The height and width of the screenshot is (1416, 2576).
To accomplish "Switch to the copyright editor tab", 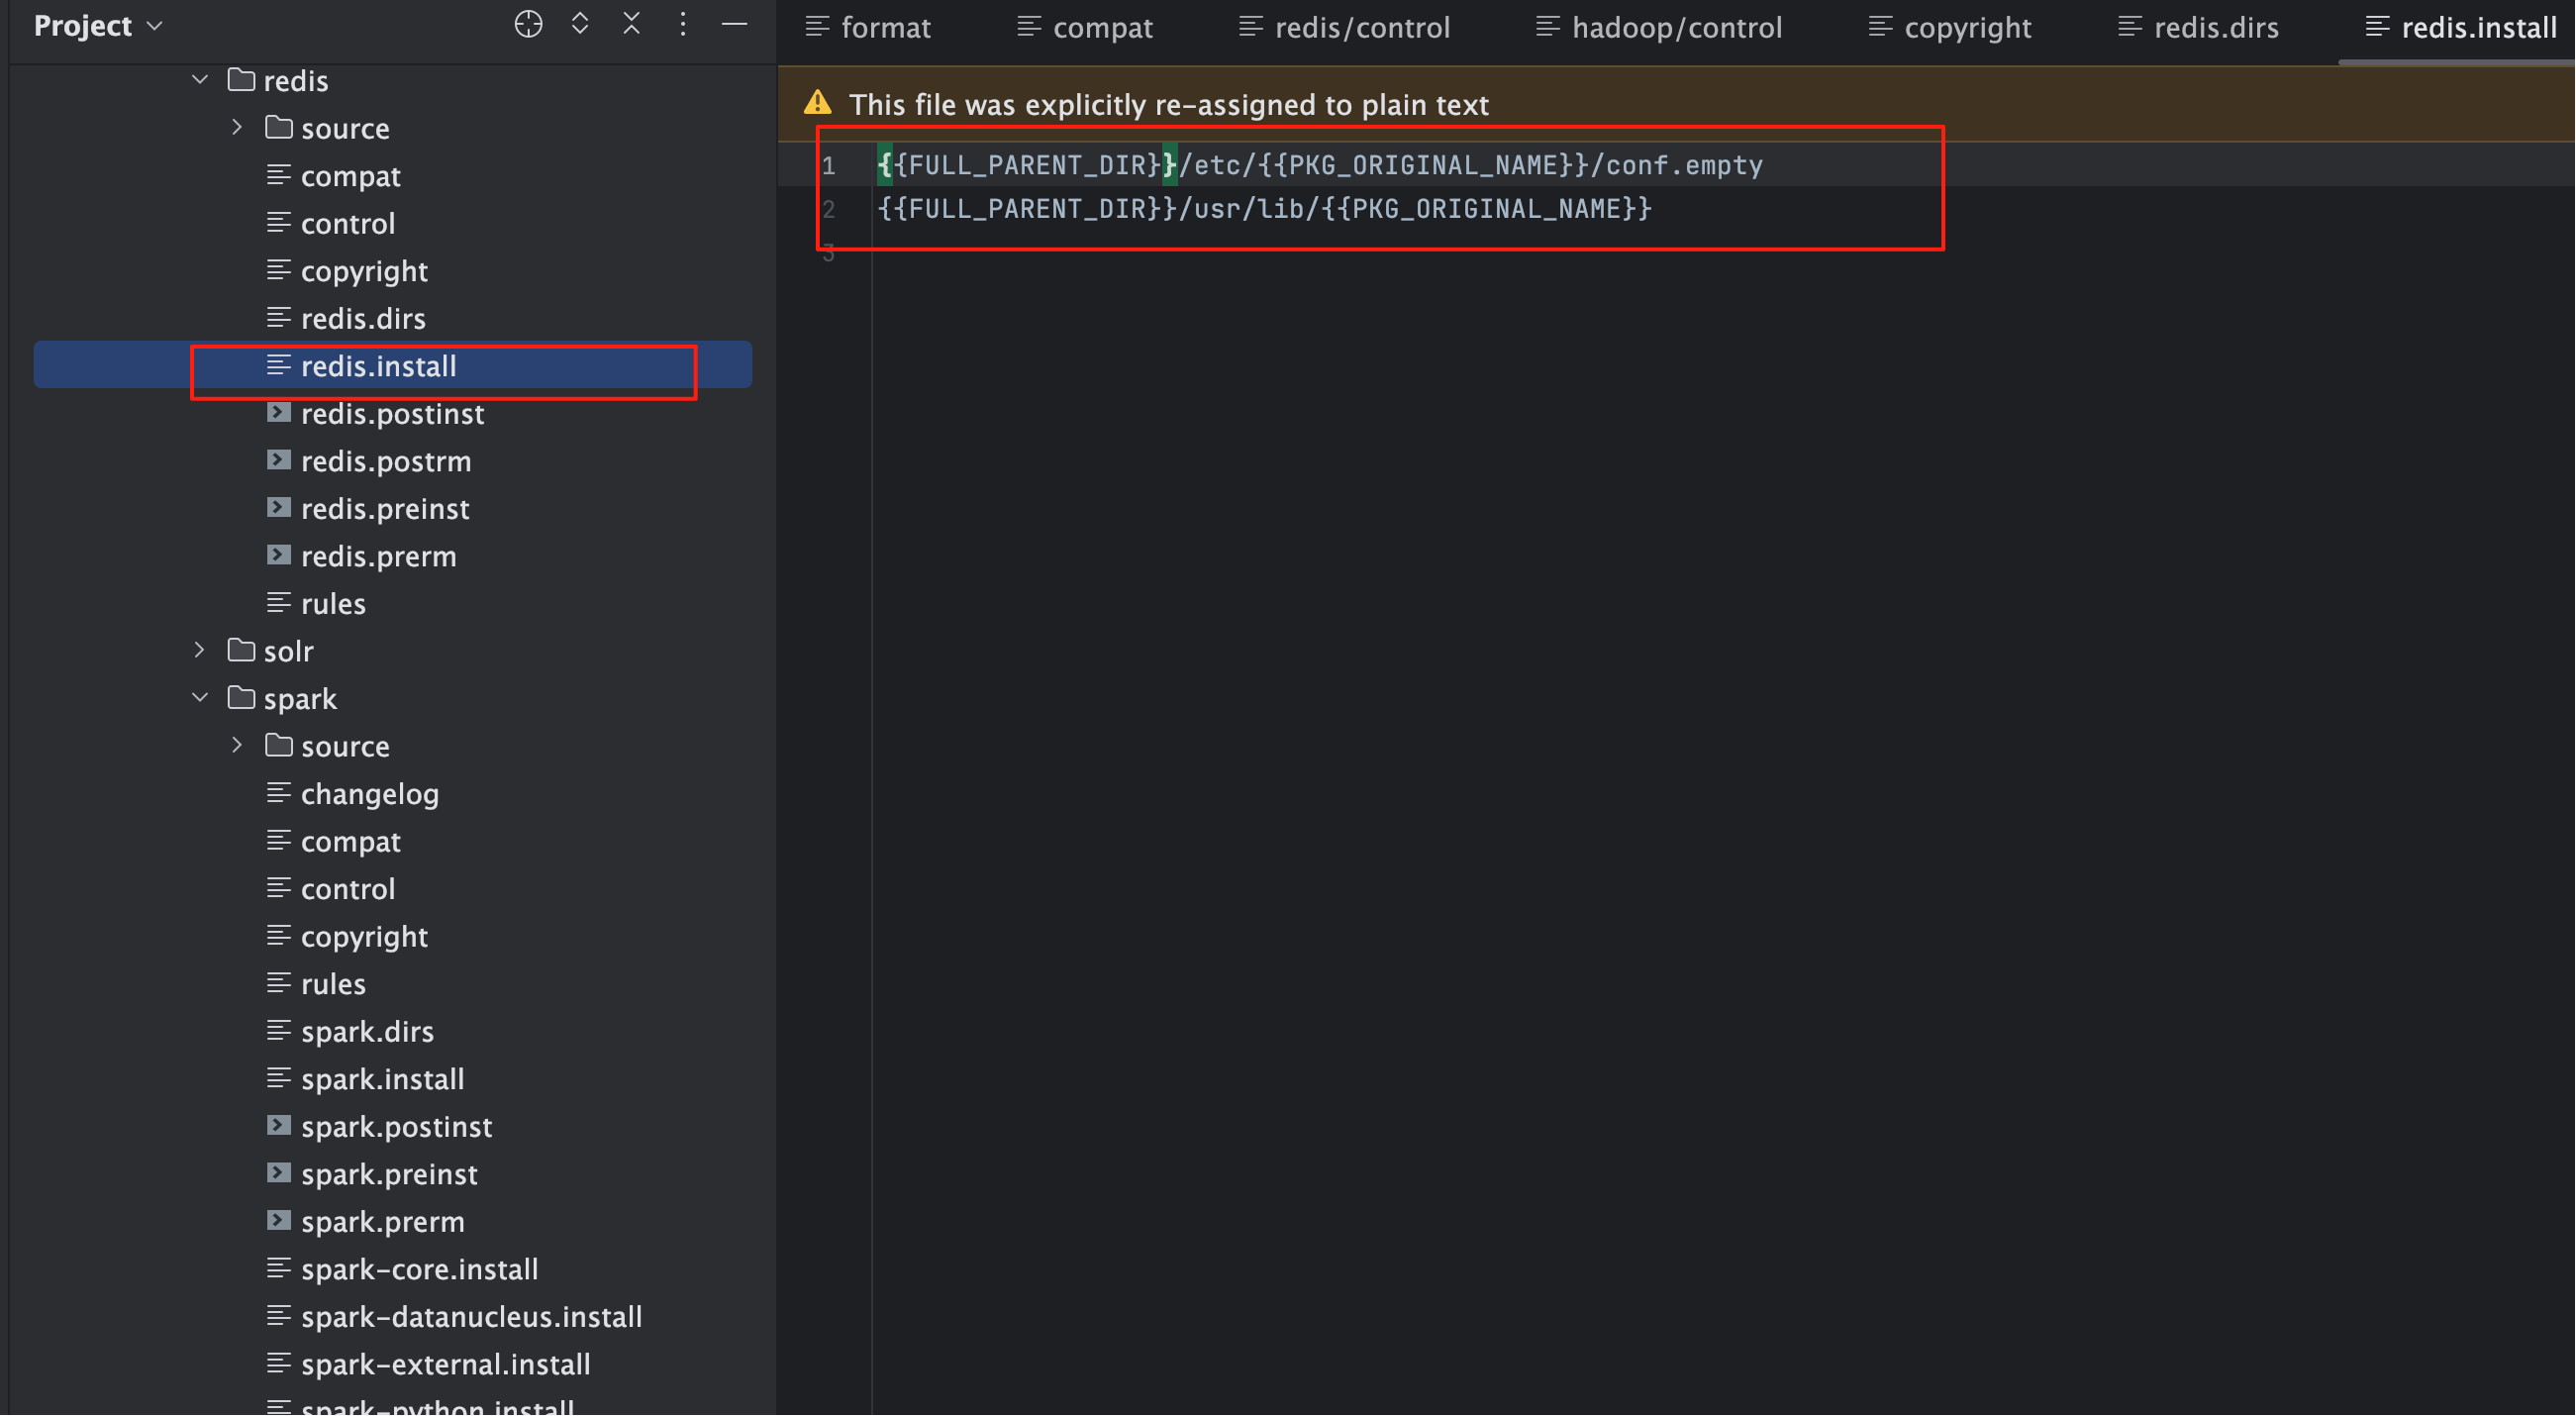I will click(x=1950, y=28).
